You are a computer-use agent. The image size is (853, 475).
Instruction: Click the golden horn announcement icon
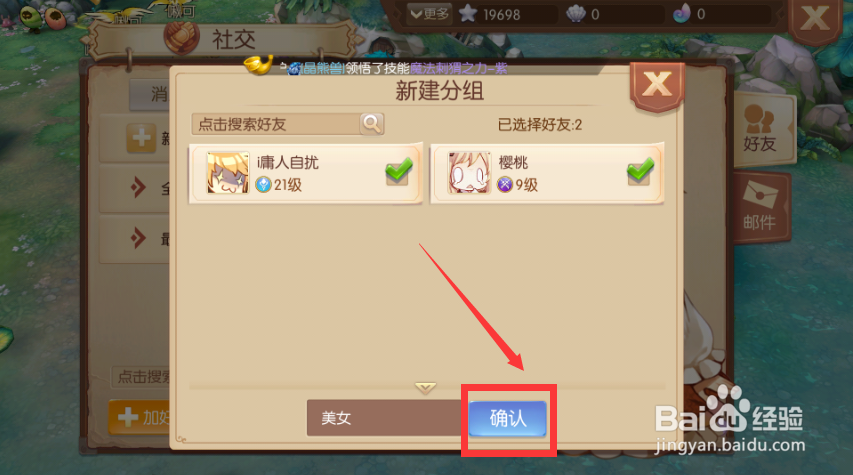click(x=258, y=65)
